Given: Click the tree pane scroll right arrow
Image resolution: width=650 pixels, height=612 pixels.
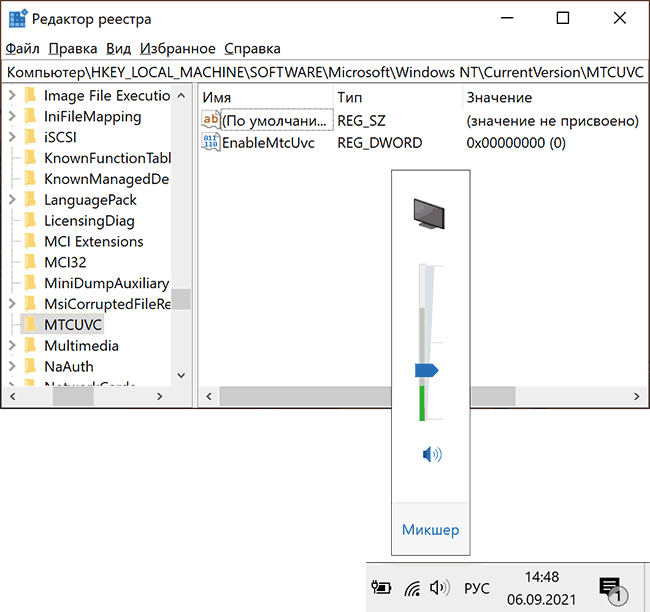Looking at the screenshot, I should 159,396.
